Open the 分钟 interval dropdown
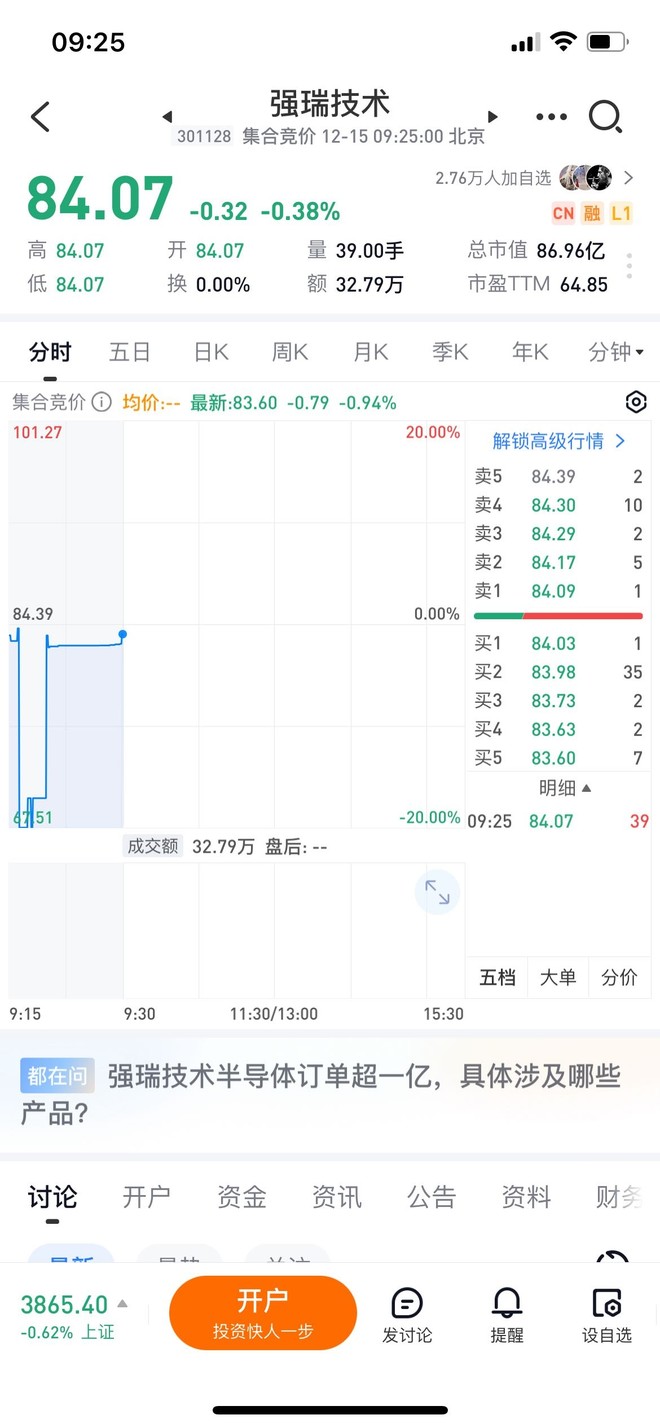 tap(614, 352)
